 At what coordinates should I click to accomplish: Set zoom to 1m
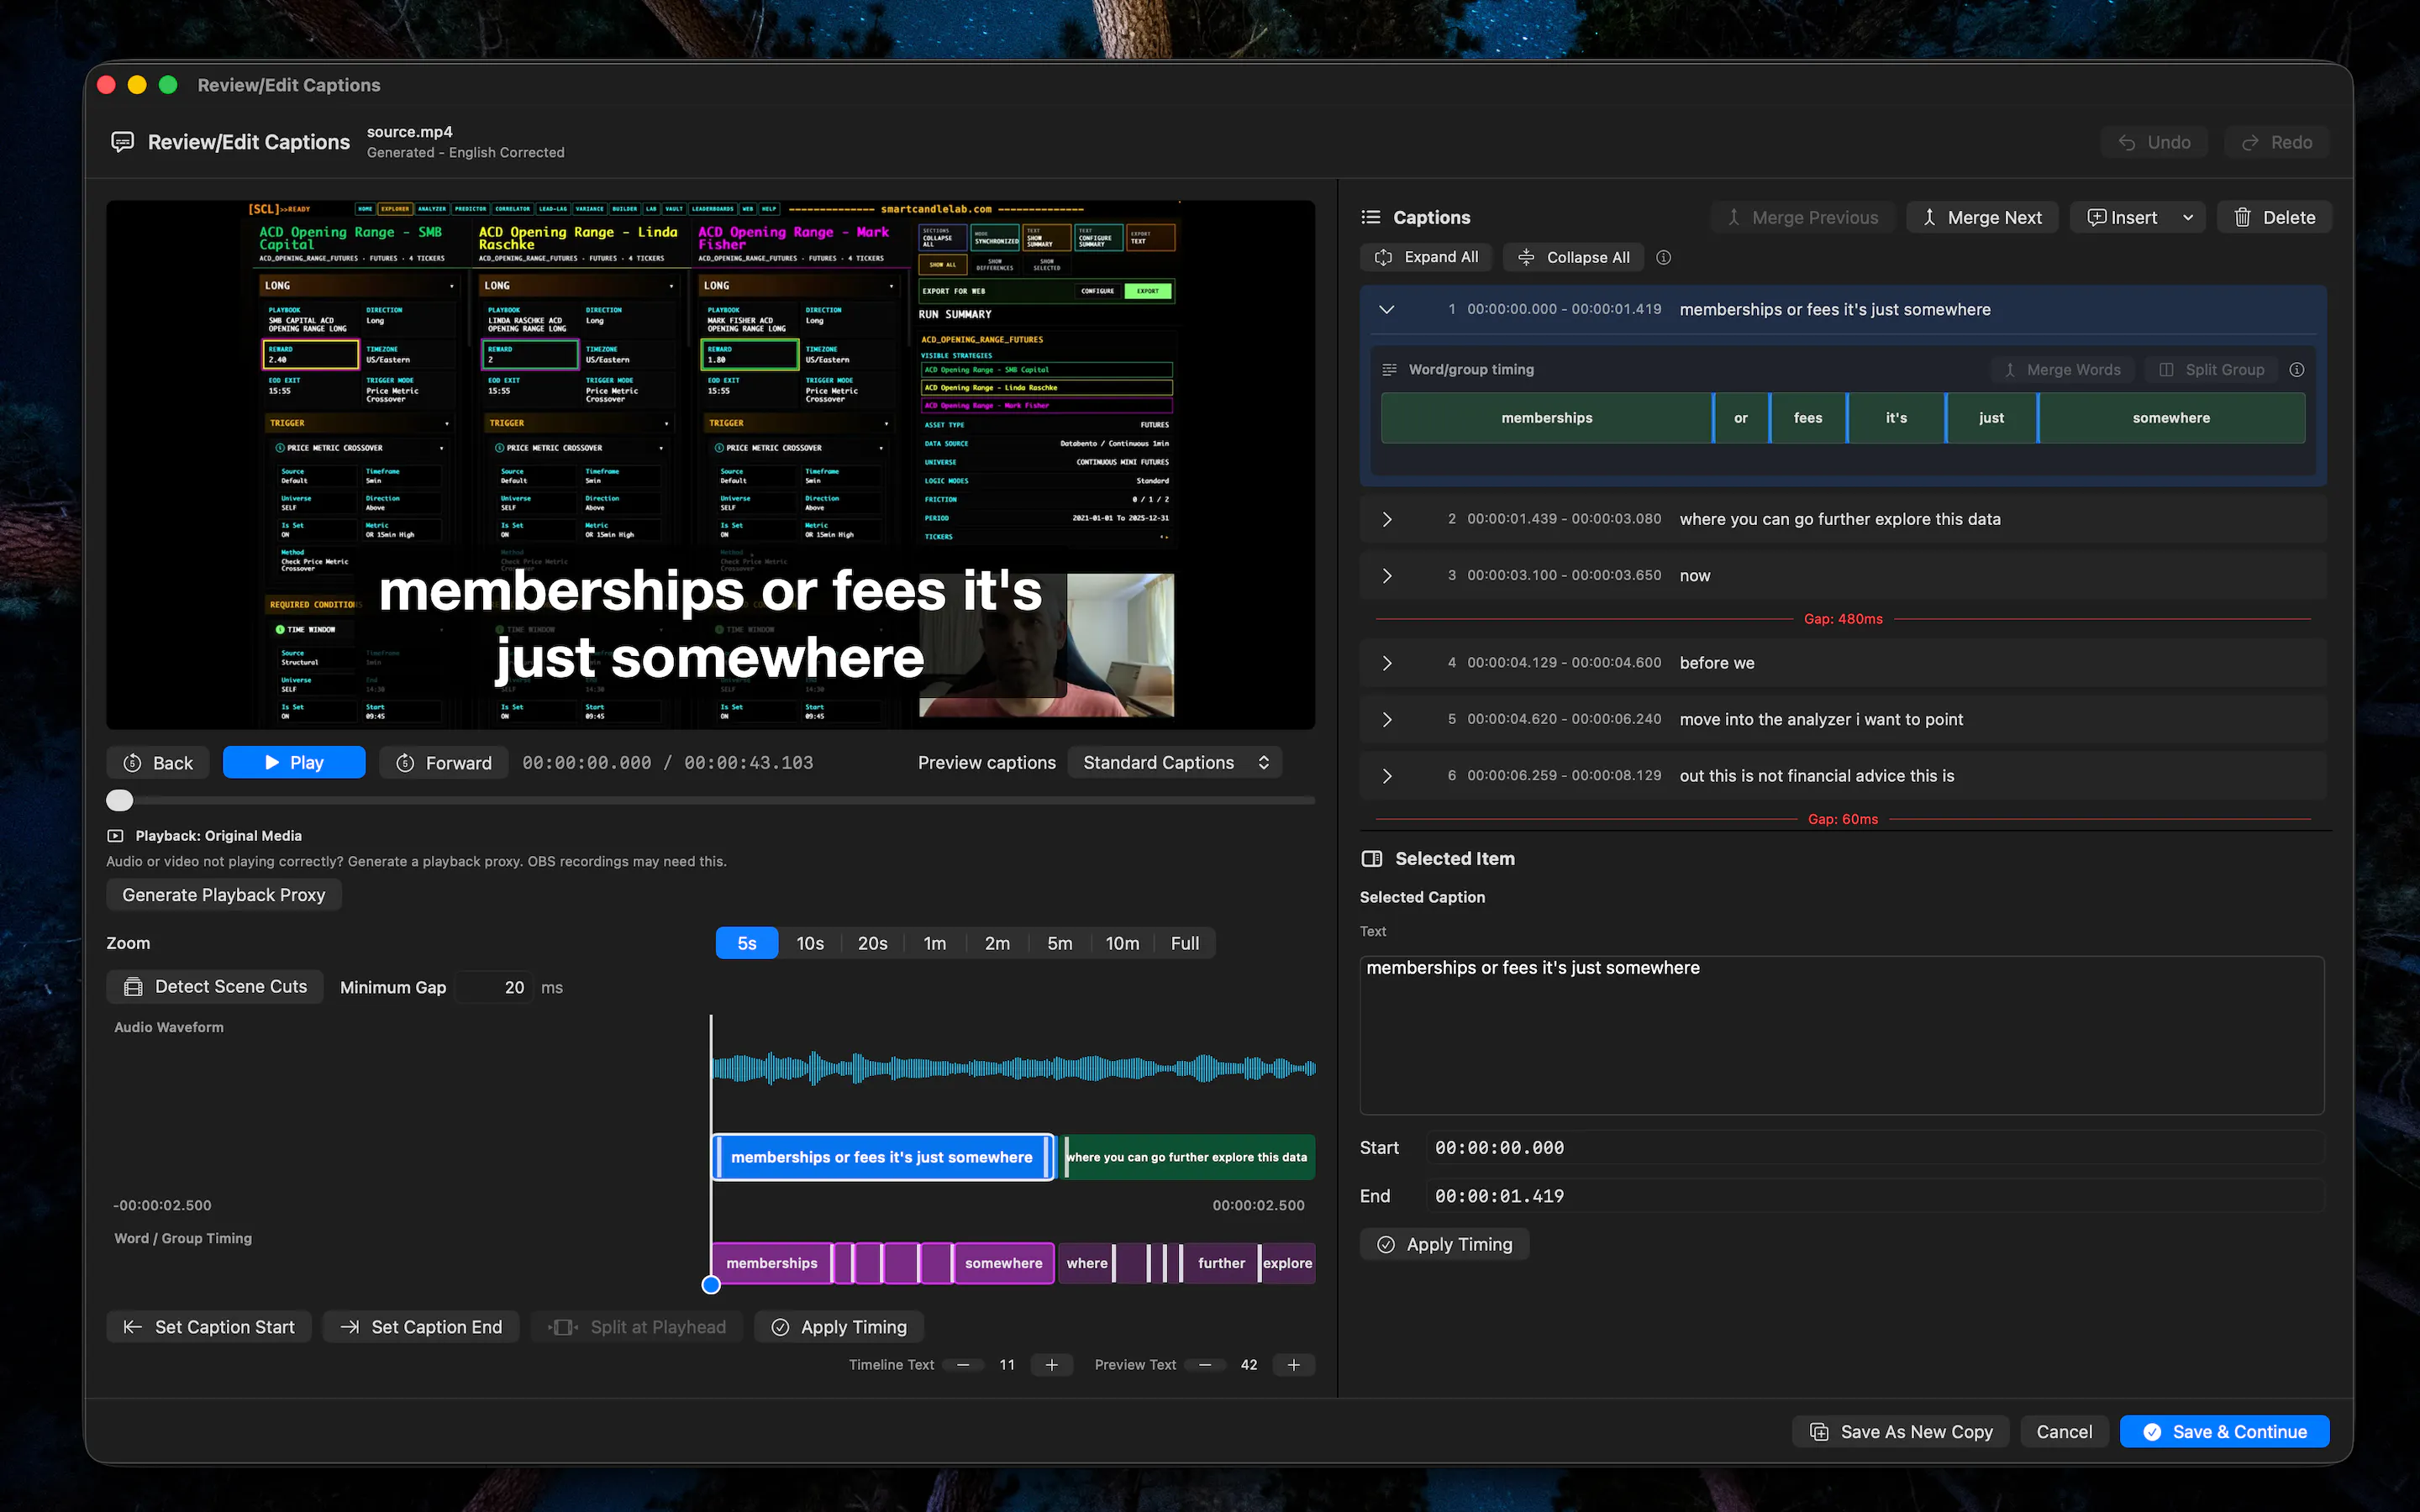934,943
